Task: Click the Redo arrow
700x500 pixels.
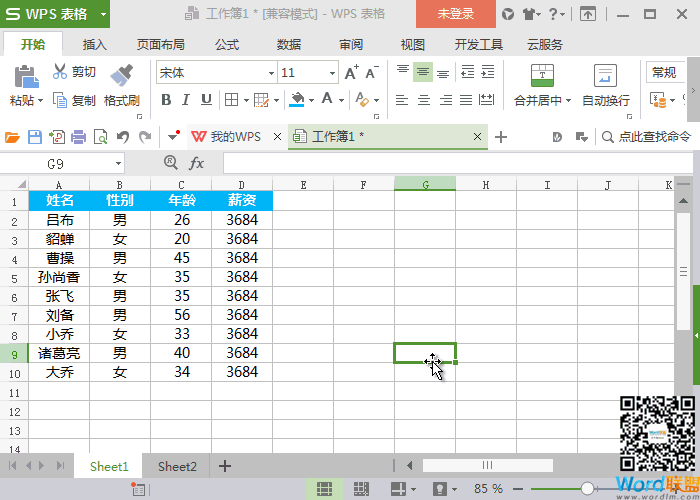Action: click(145, 137)
